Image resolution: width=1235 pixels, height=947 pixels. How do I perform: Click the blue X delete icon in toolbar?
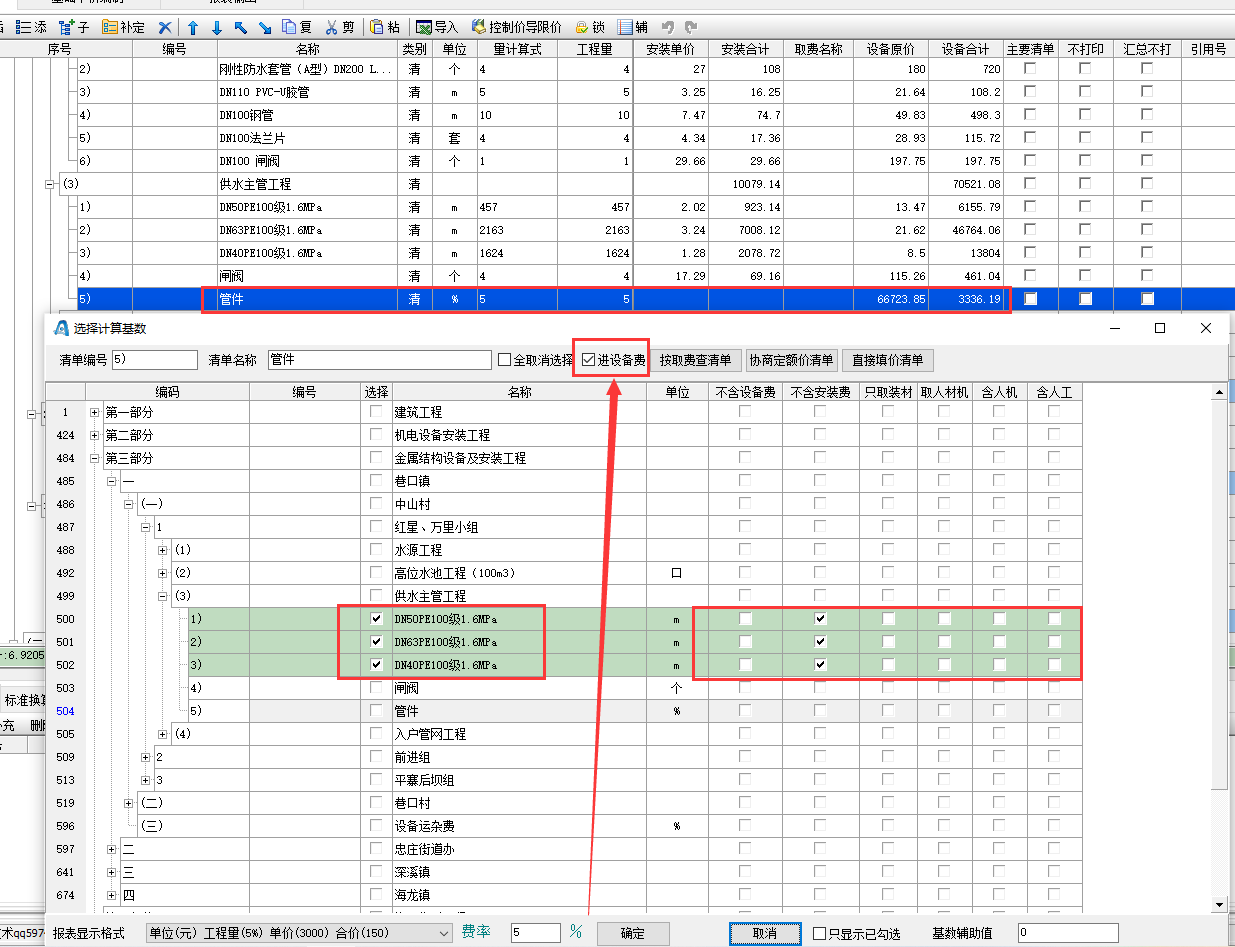click(x=165, y=28)
